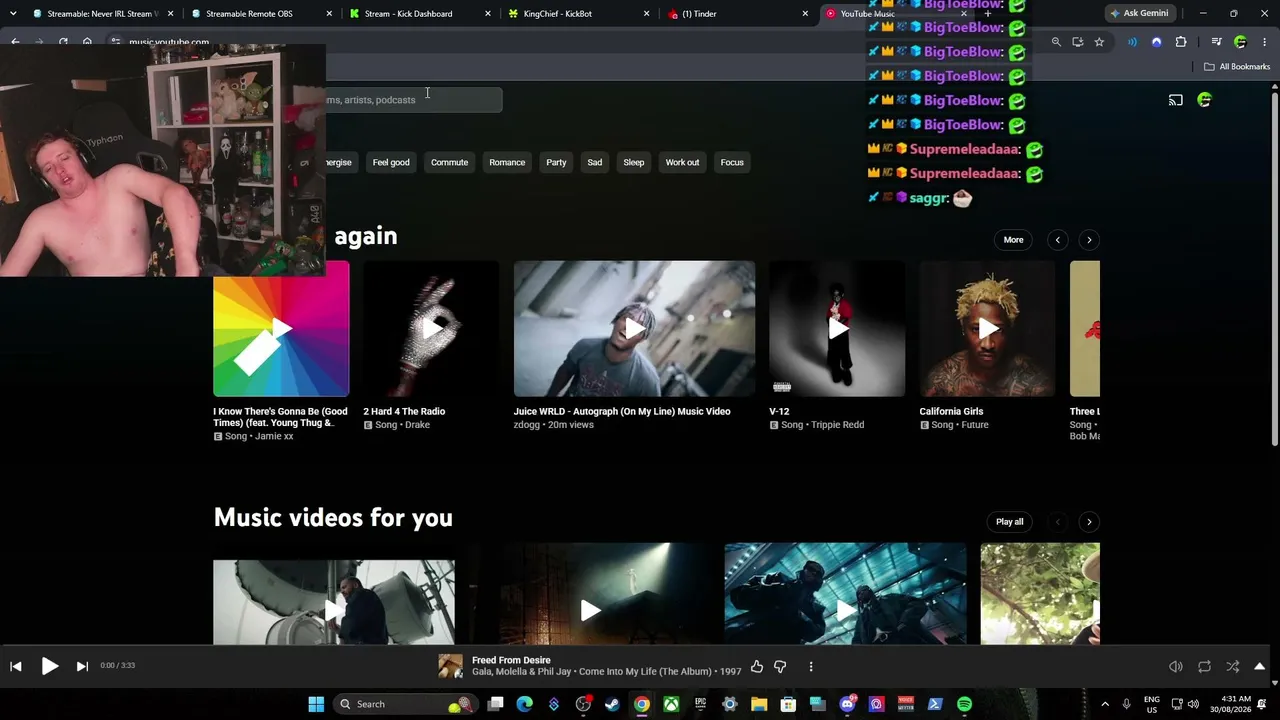Switch to KingChief - KickBot tab
The height and width of the screenshot is (720, 1280).
(x=580, y=14)
